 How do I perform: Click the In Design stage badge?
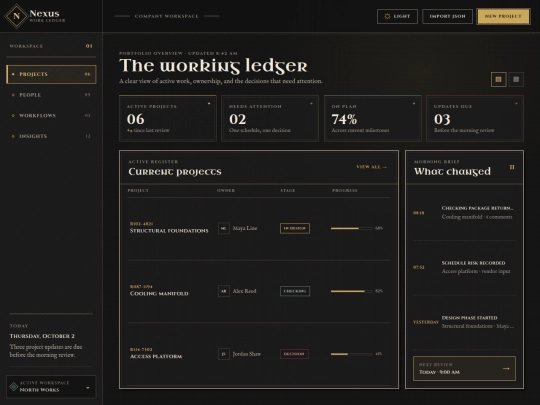click(295, 228)
